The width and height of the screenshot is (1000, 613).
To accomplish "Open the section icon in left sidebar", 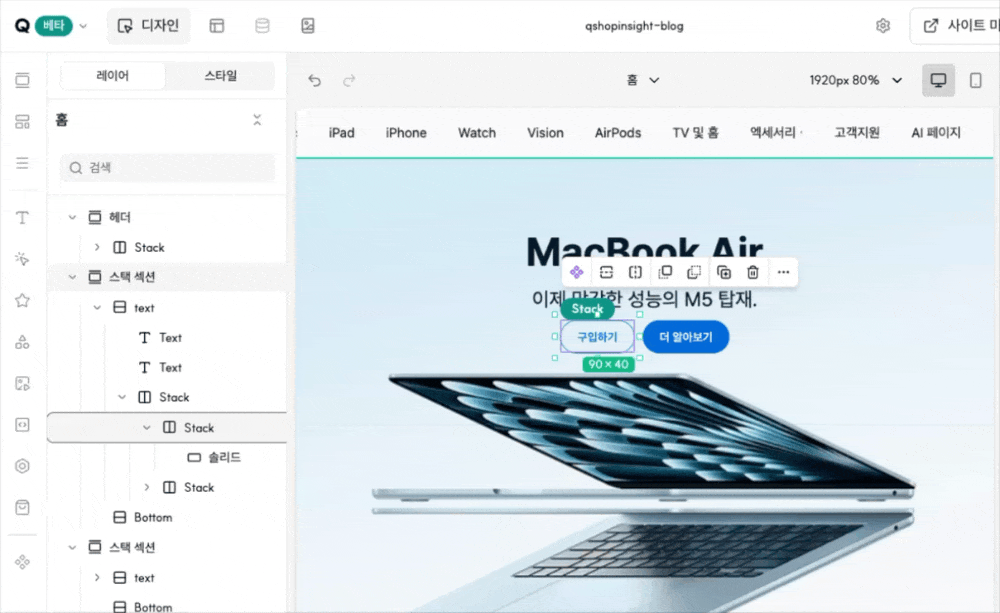I will 22,80.
